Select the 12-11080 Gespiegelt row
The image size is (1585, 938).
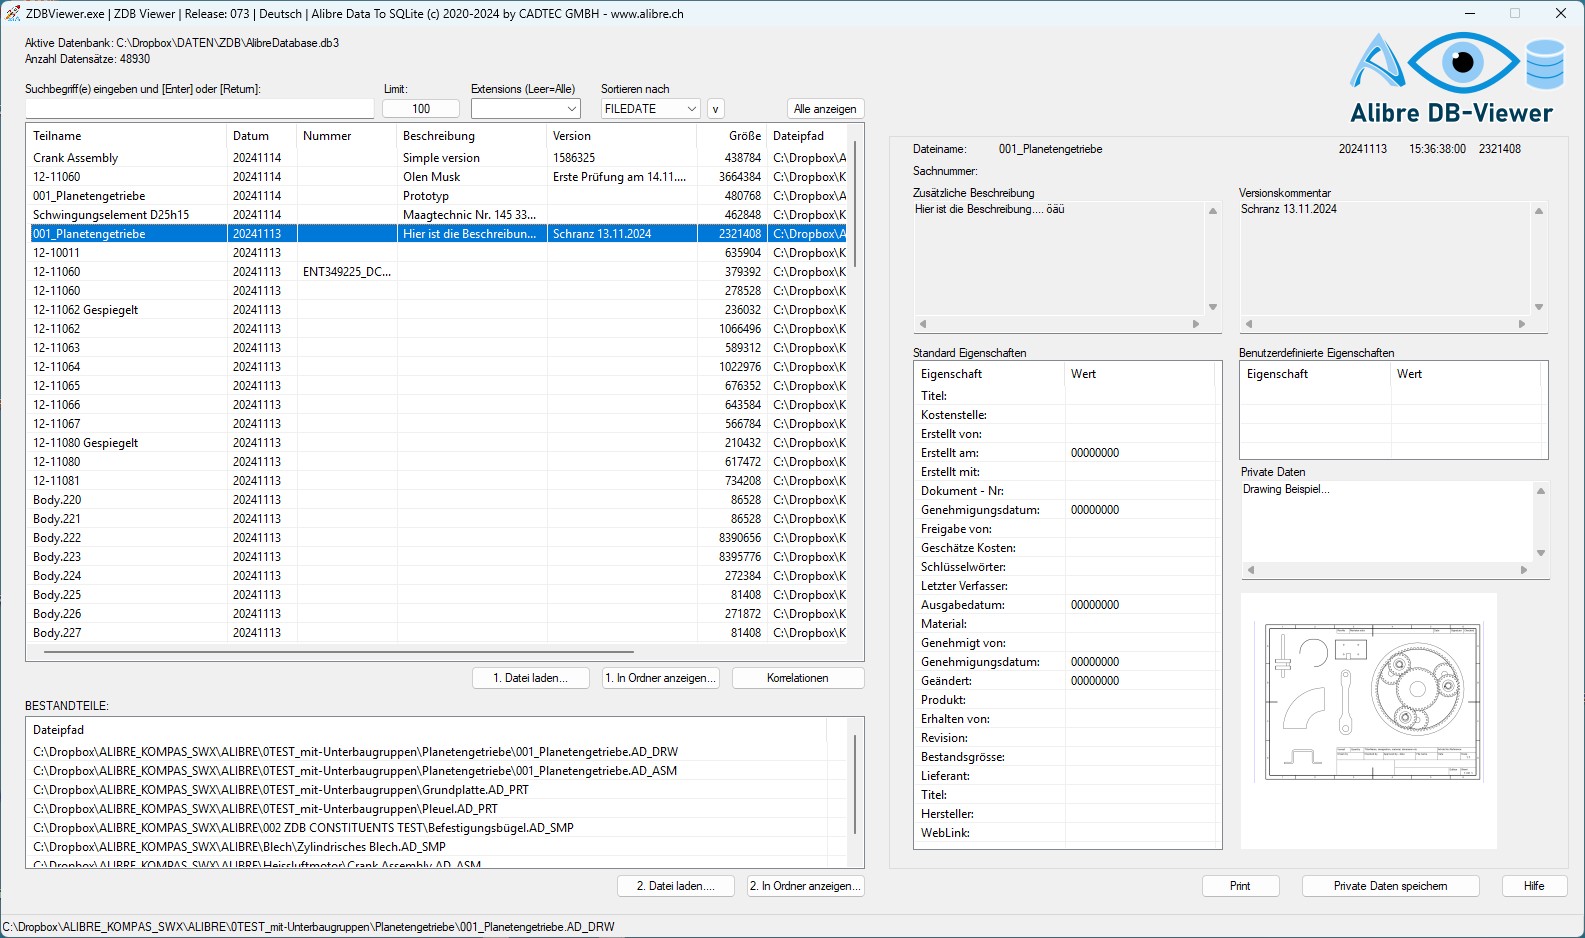coord(437,443)
